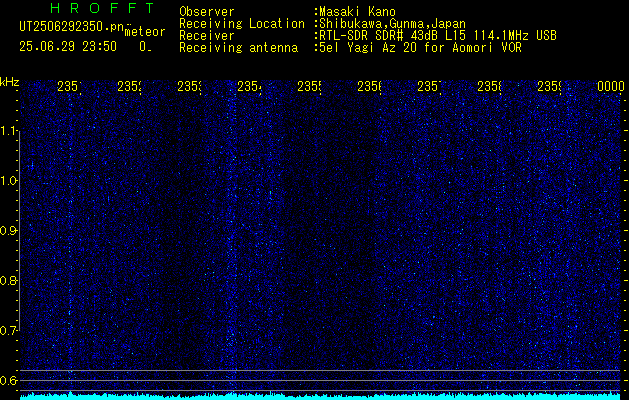Viewport: 629px width, 400px height.
Task: Click the 2357 time marker
Action: (429, 86)
